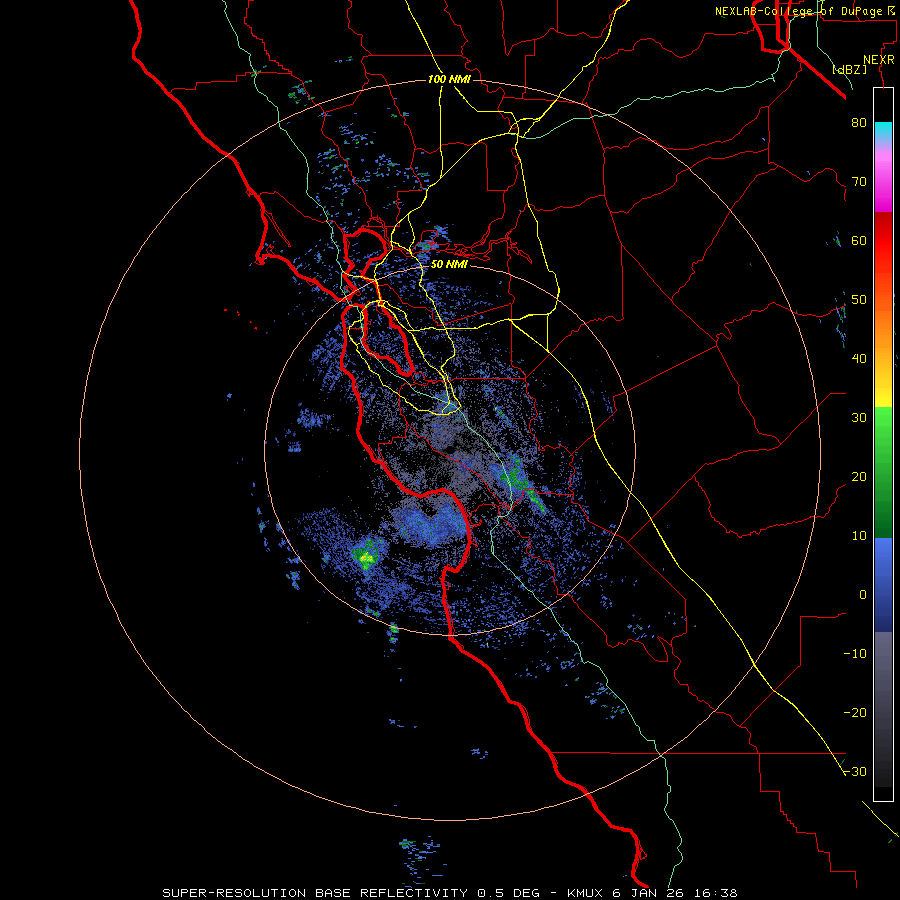900x900 pixels.
Task: Click the yellow-green offshore storm cell core
Action: 366,557
